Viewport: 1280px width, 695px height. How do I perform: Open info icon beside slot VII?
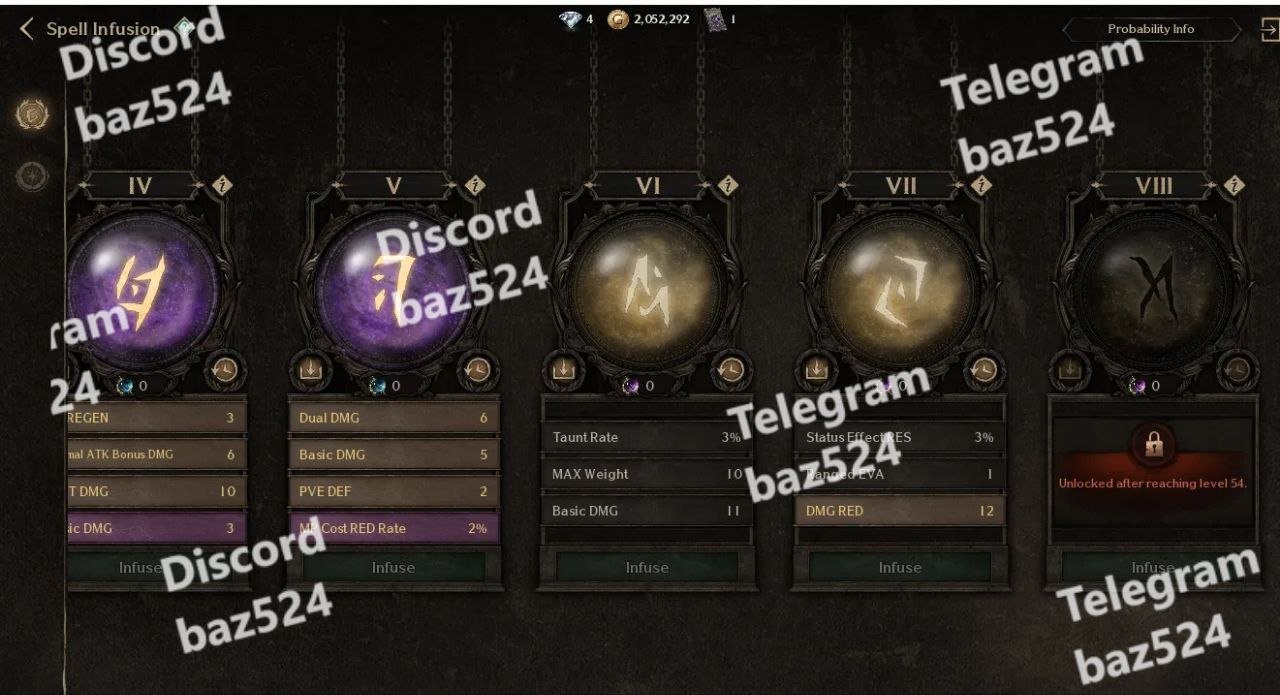click(x=982, y=185)
